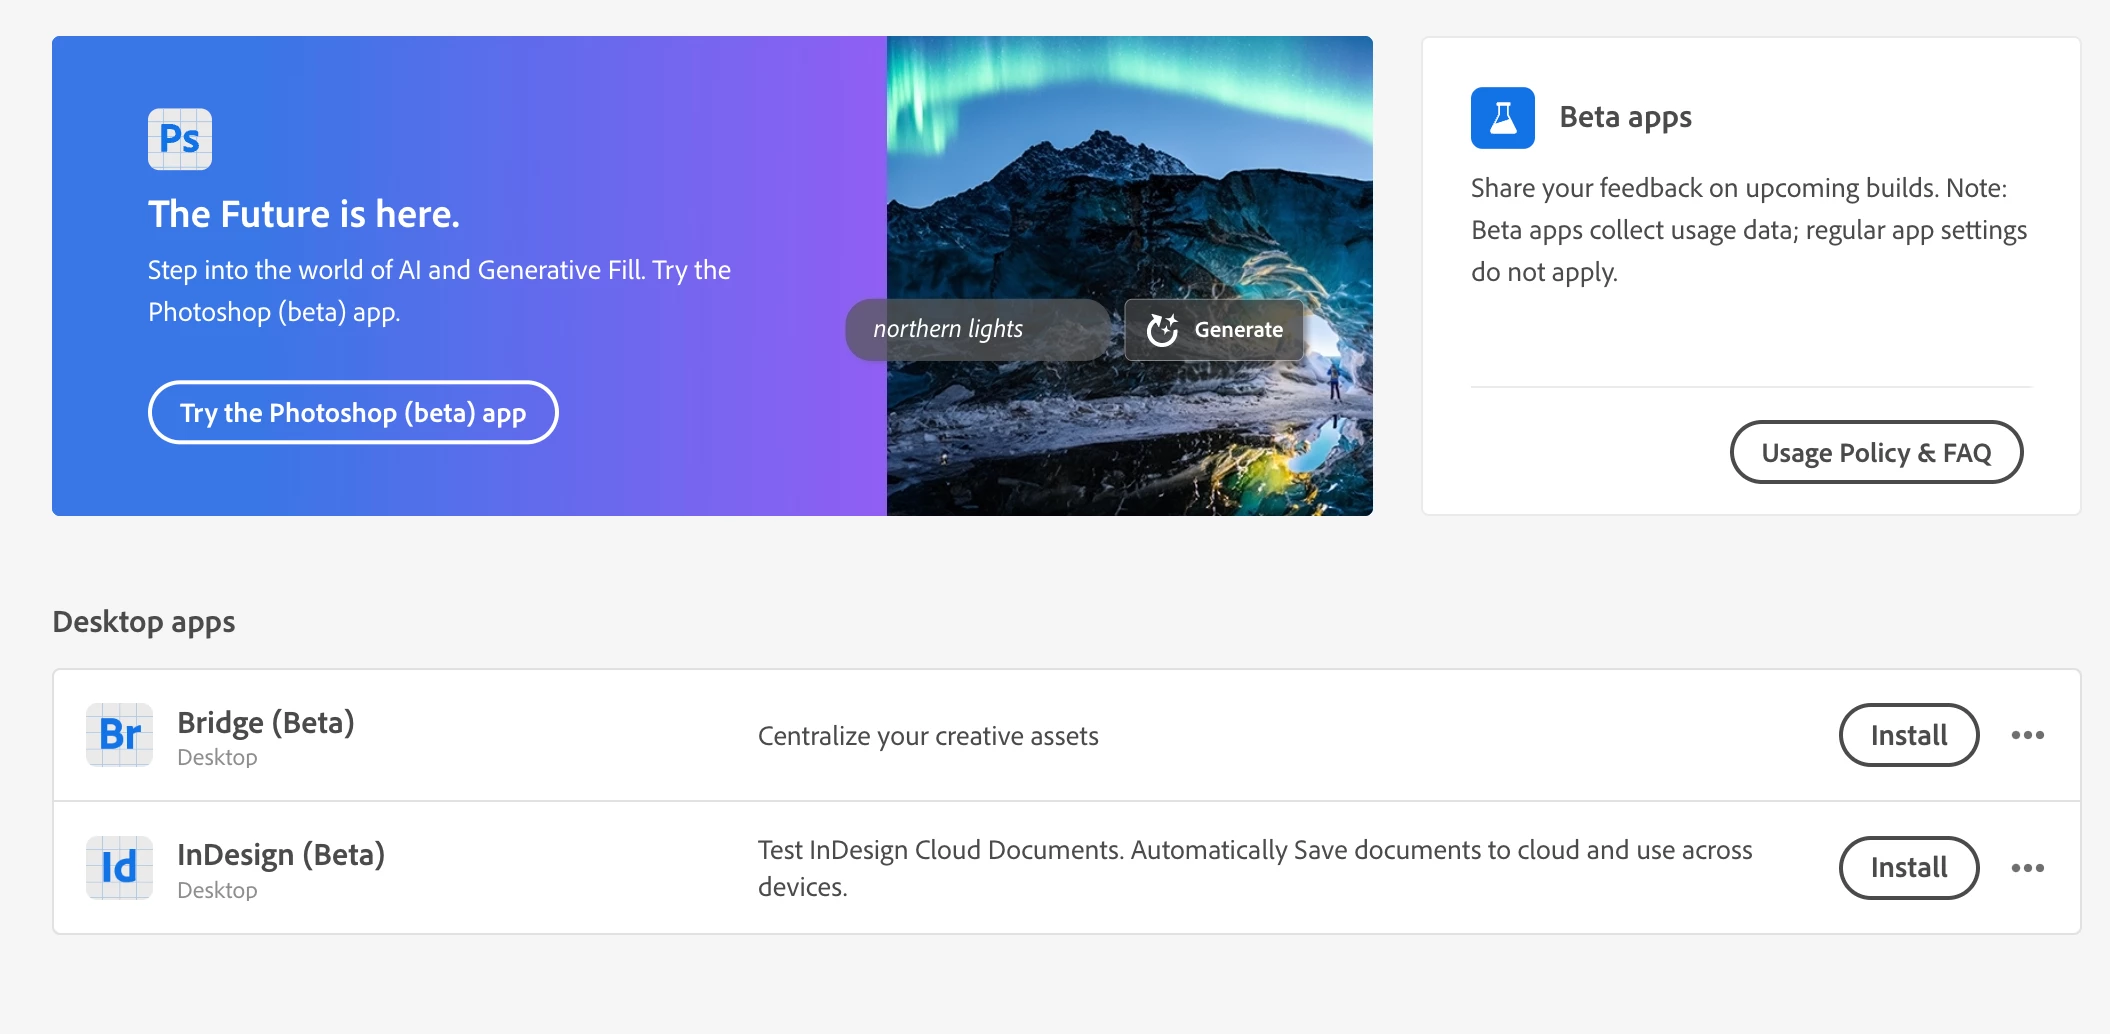Click 'The Future is here.' headline
The width and height of the screenshot is (2110, 1034).
click(304, 214)
